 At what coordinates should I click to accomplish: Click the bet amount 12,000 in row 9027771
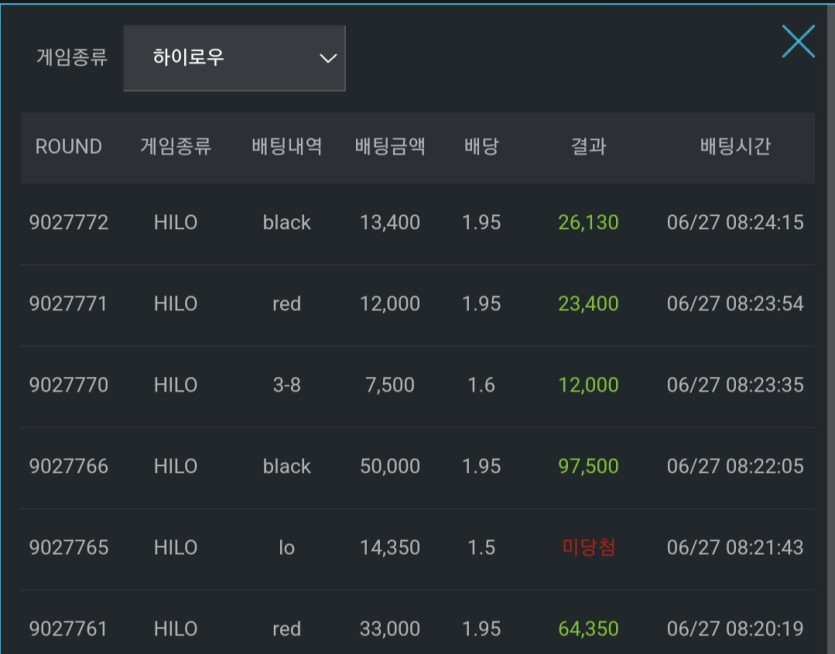point(390,304)
